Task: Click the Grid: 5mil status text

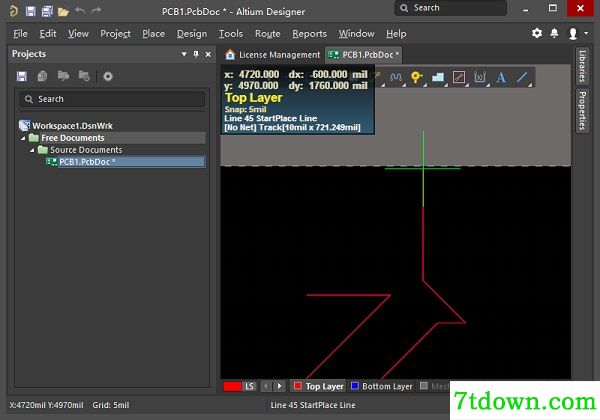Action: coord(111,405)
